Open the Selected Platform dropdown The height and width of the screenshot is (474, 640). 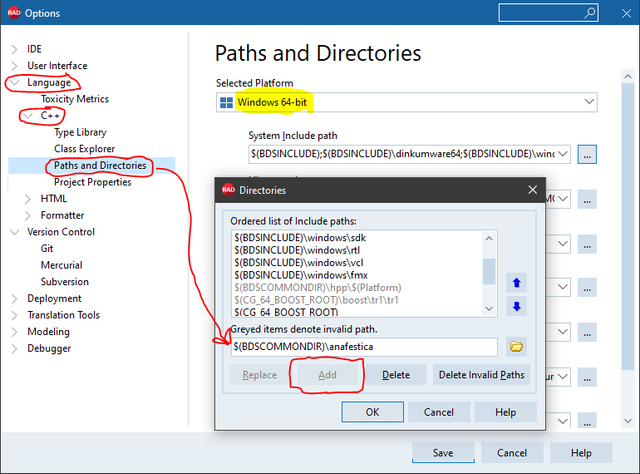589,102
